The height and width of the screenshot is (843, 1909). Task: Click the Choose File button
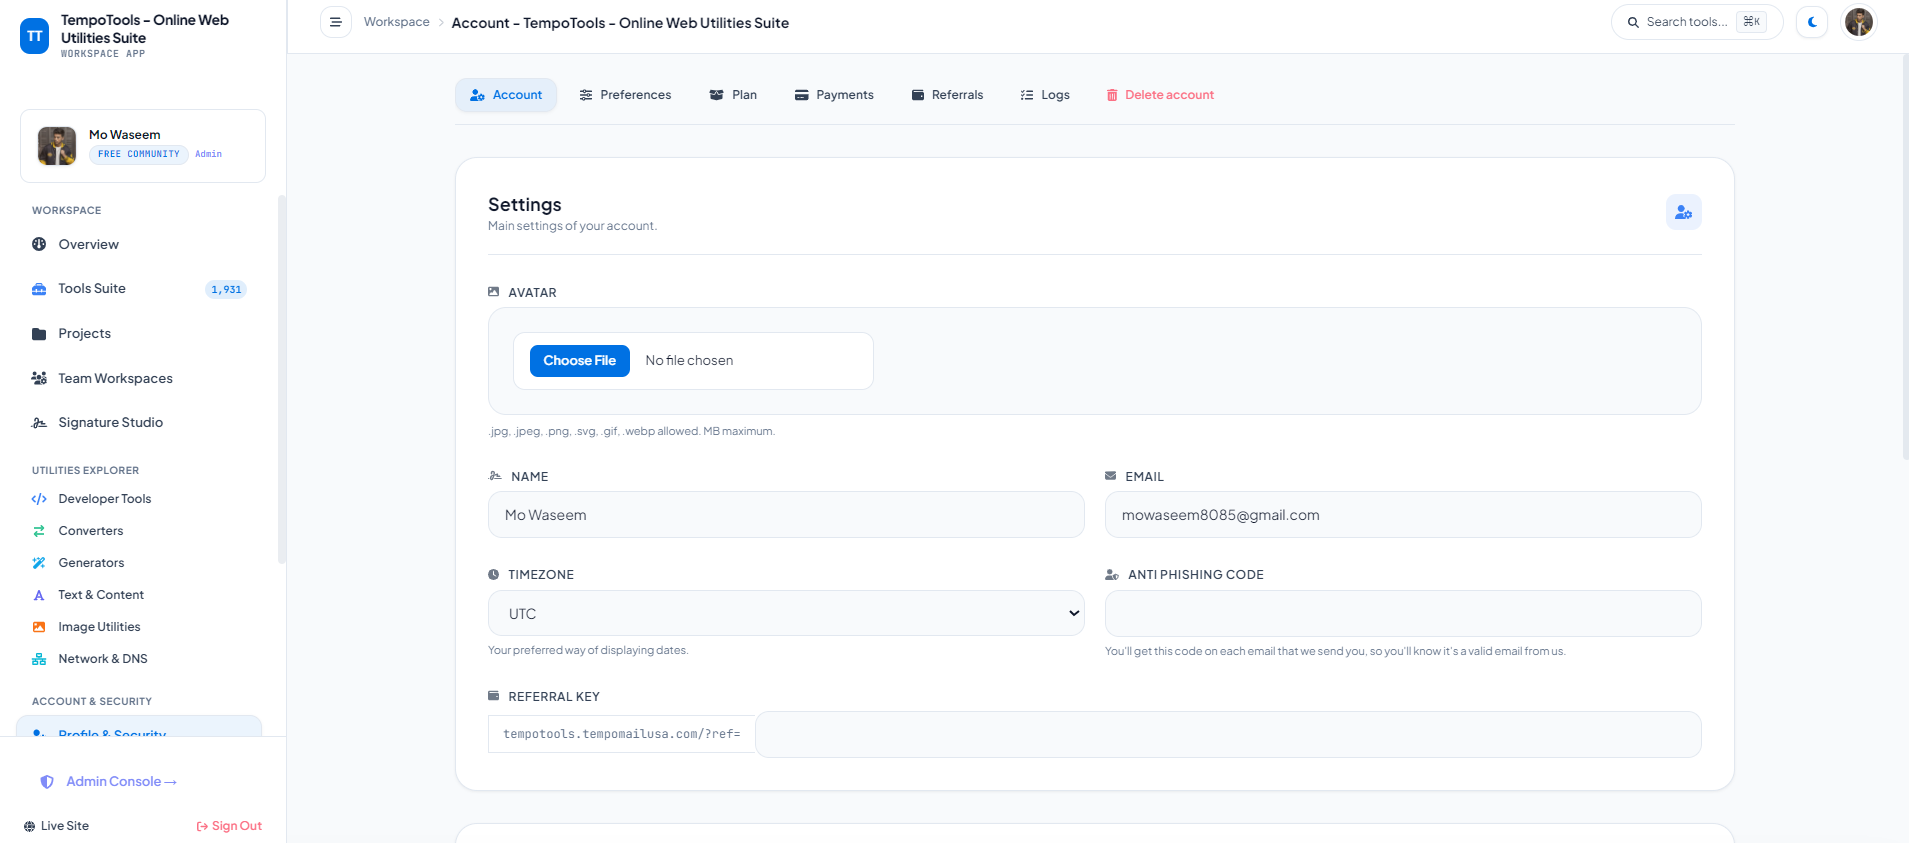click(x=580, y=361)
